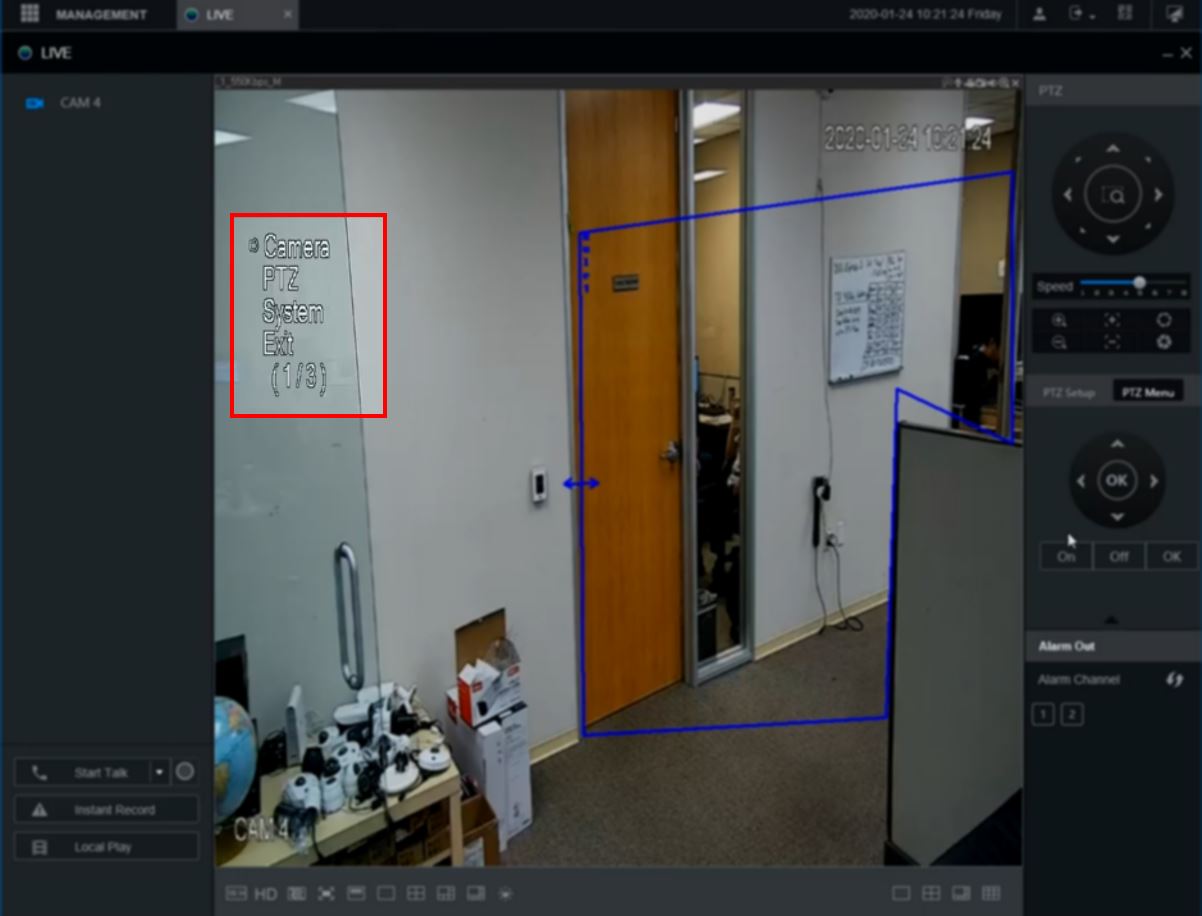This screenshot has height=916, width=1202.
Task: Click the logout door icon
Action: point(1076,14)
